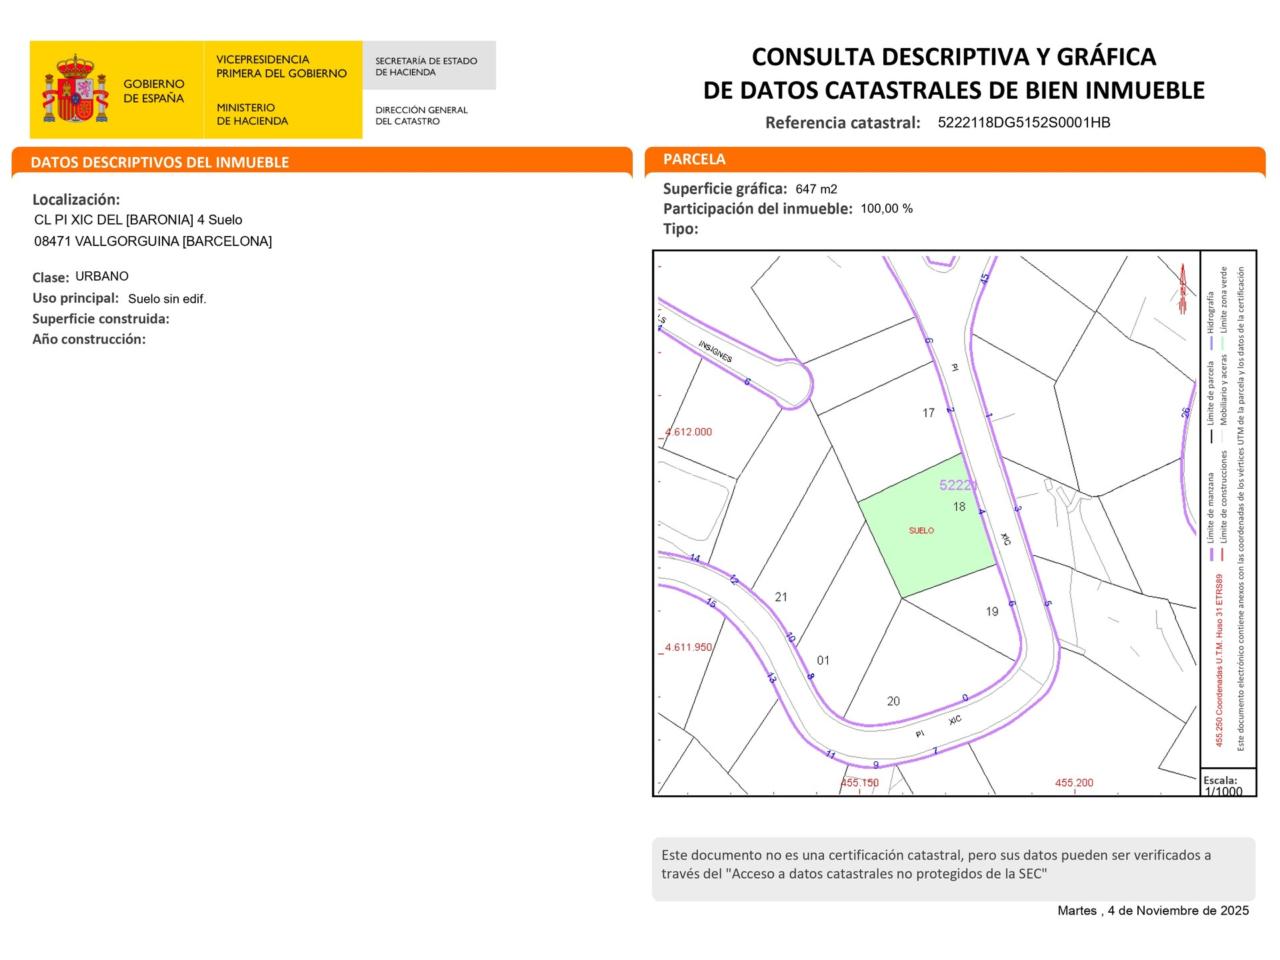The height and width of the screenshot is (960, 1280).
Task: Click the gray non-certification notice box
Action: coord(953,868)
